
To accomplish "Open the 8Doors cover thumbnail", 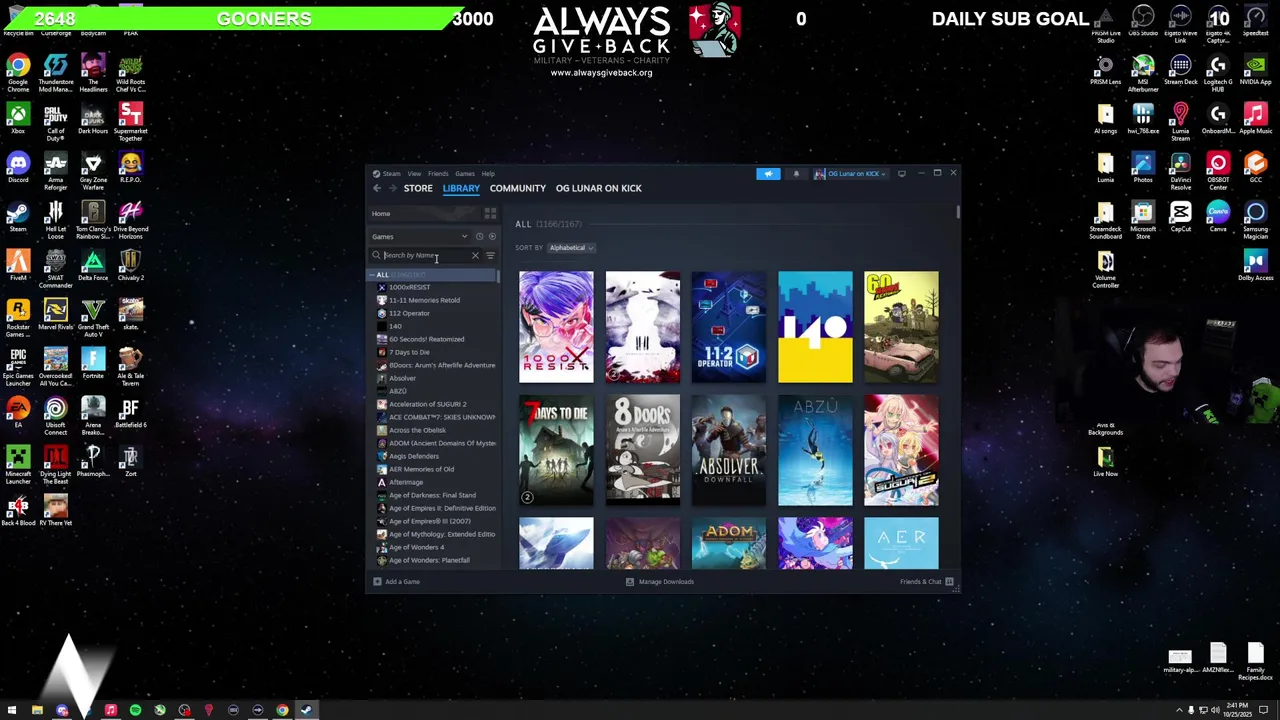I will (642, 450).
